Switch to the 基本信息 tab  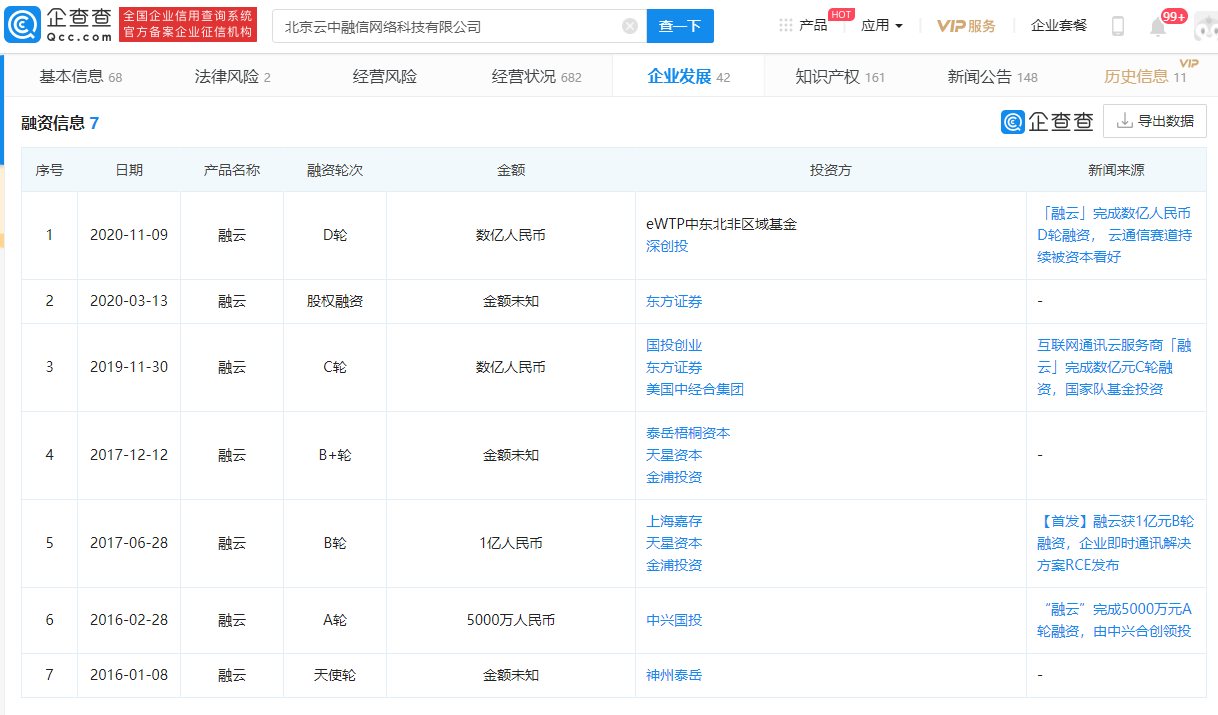[80, 76]
